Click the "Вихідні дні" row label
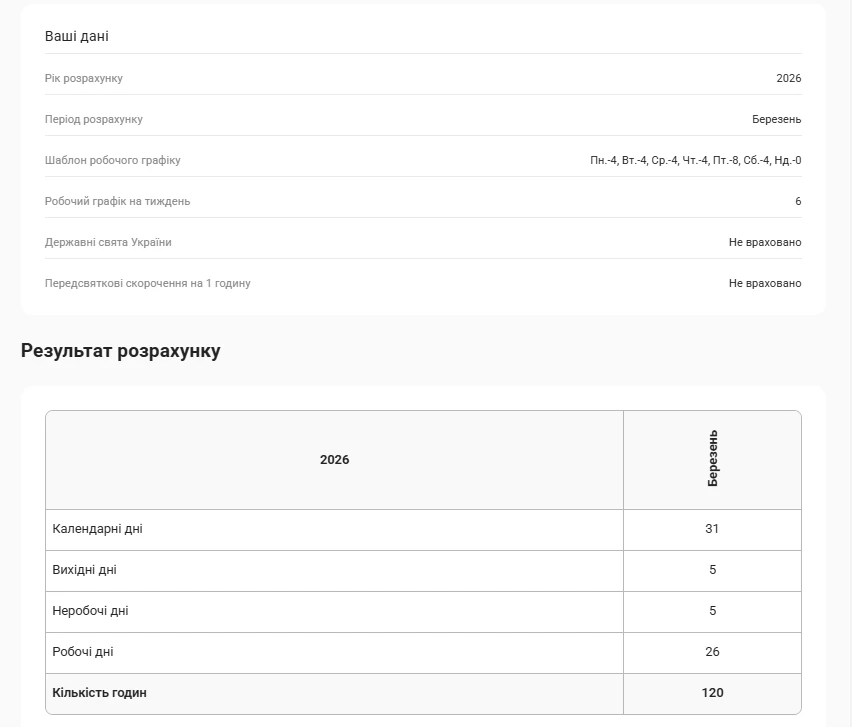852x727 pixels. coord(84,570)
